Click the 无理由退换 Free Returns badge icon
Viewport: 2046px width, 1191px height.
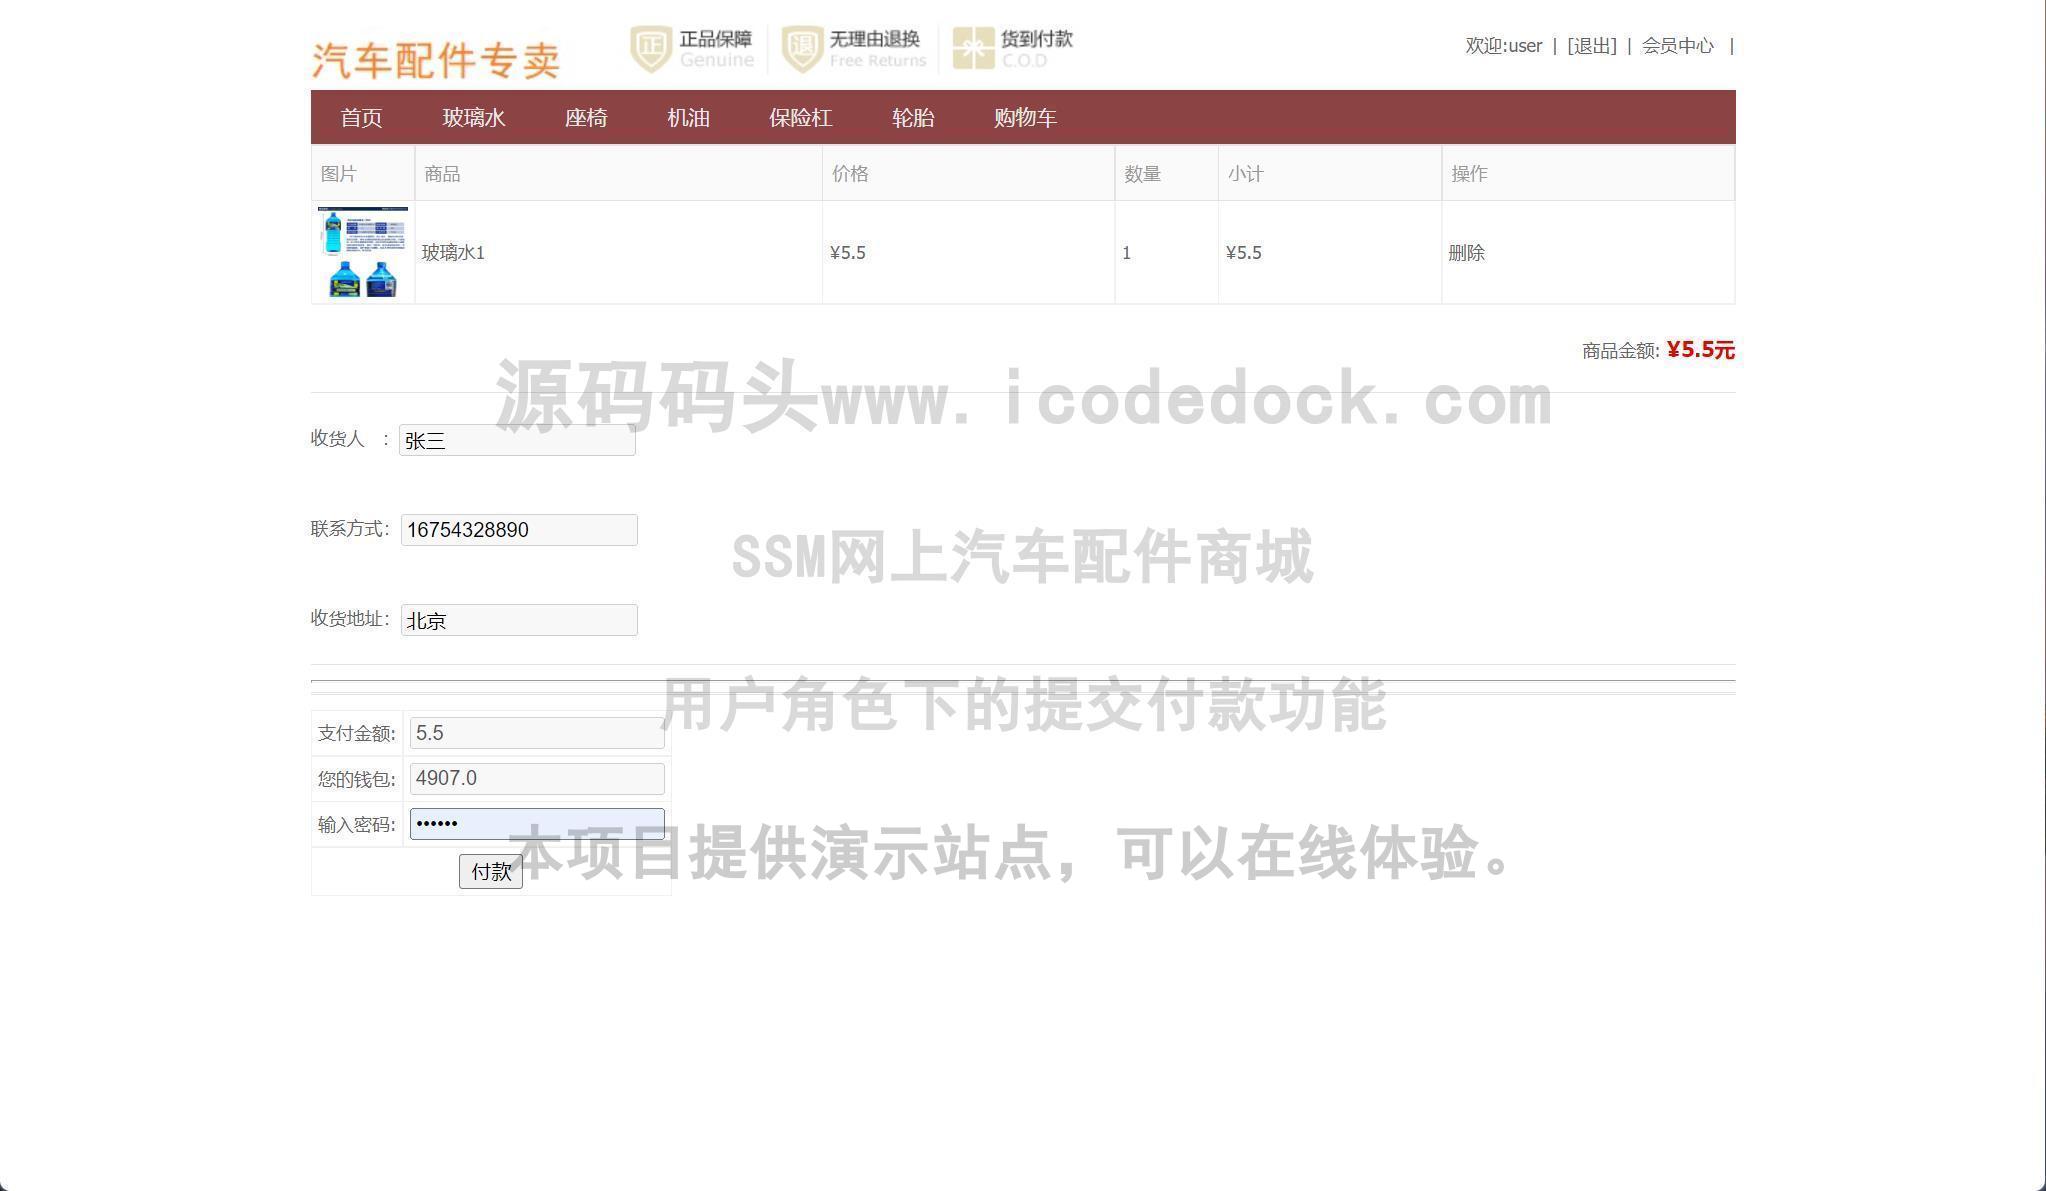[802, 48]
